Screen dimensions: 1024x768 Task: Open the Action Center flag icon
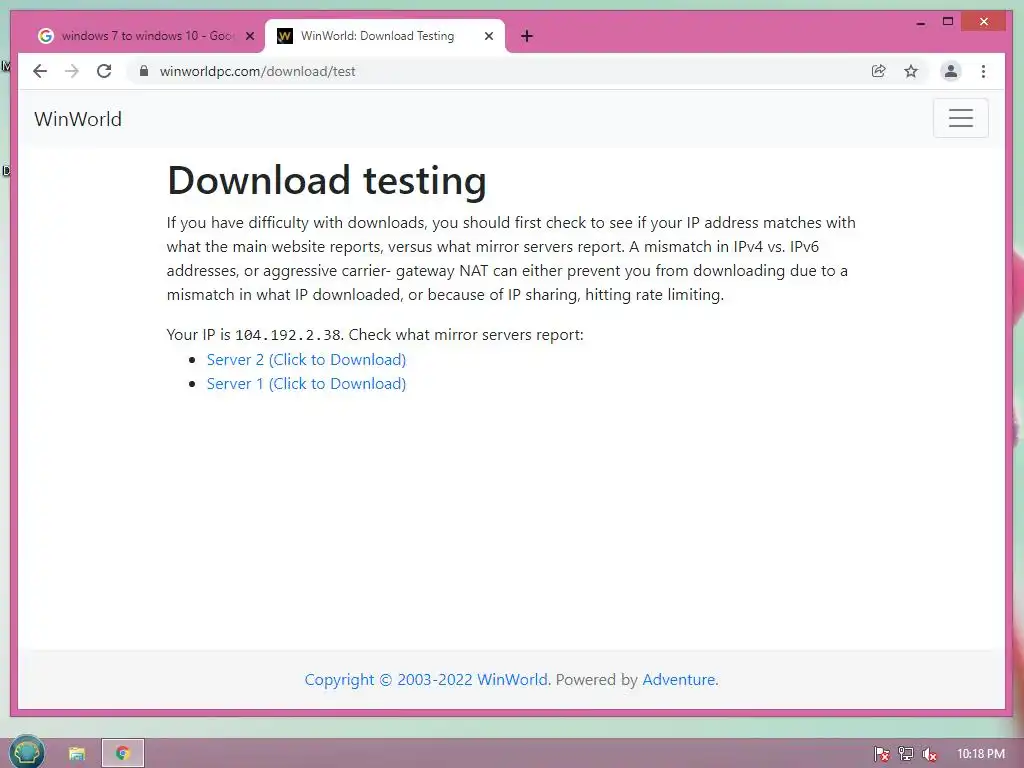(882, 754)
